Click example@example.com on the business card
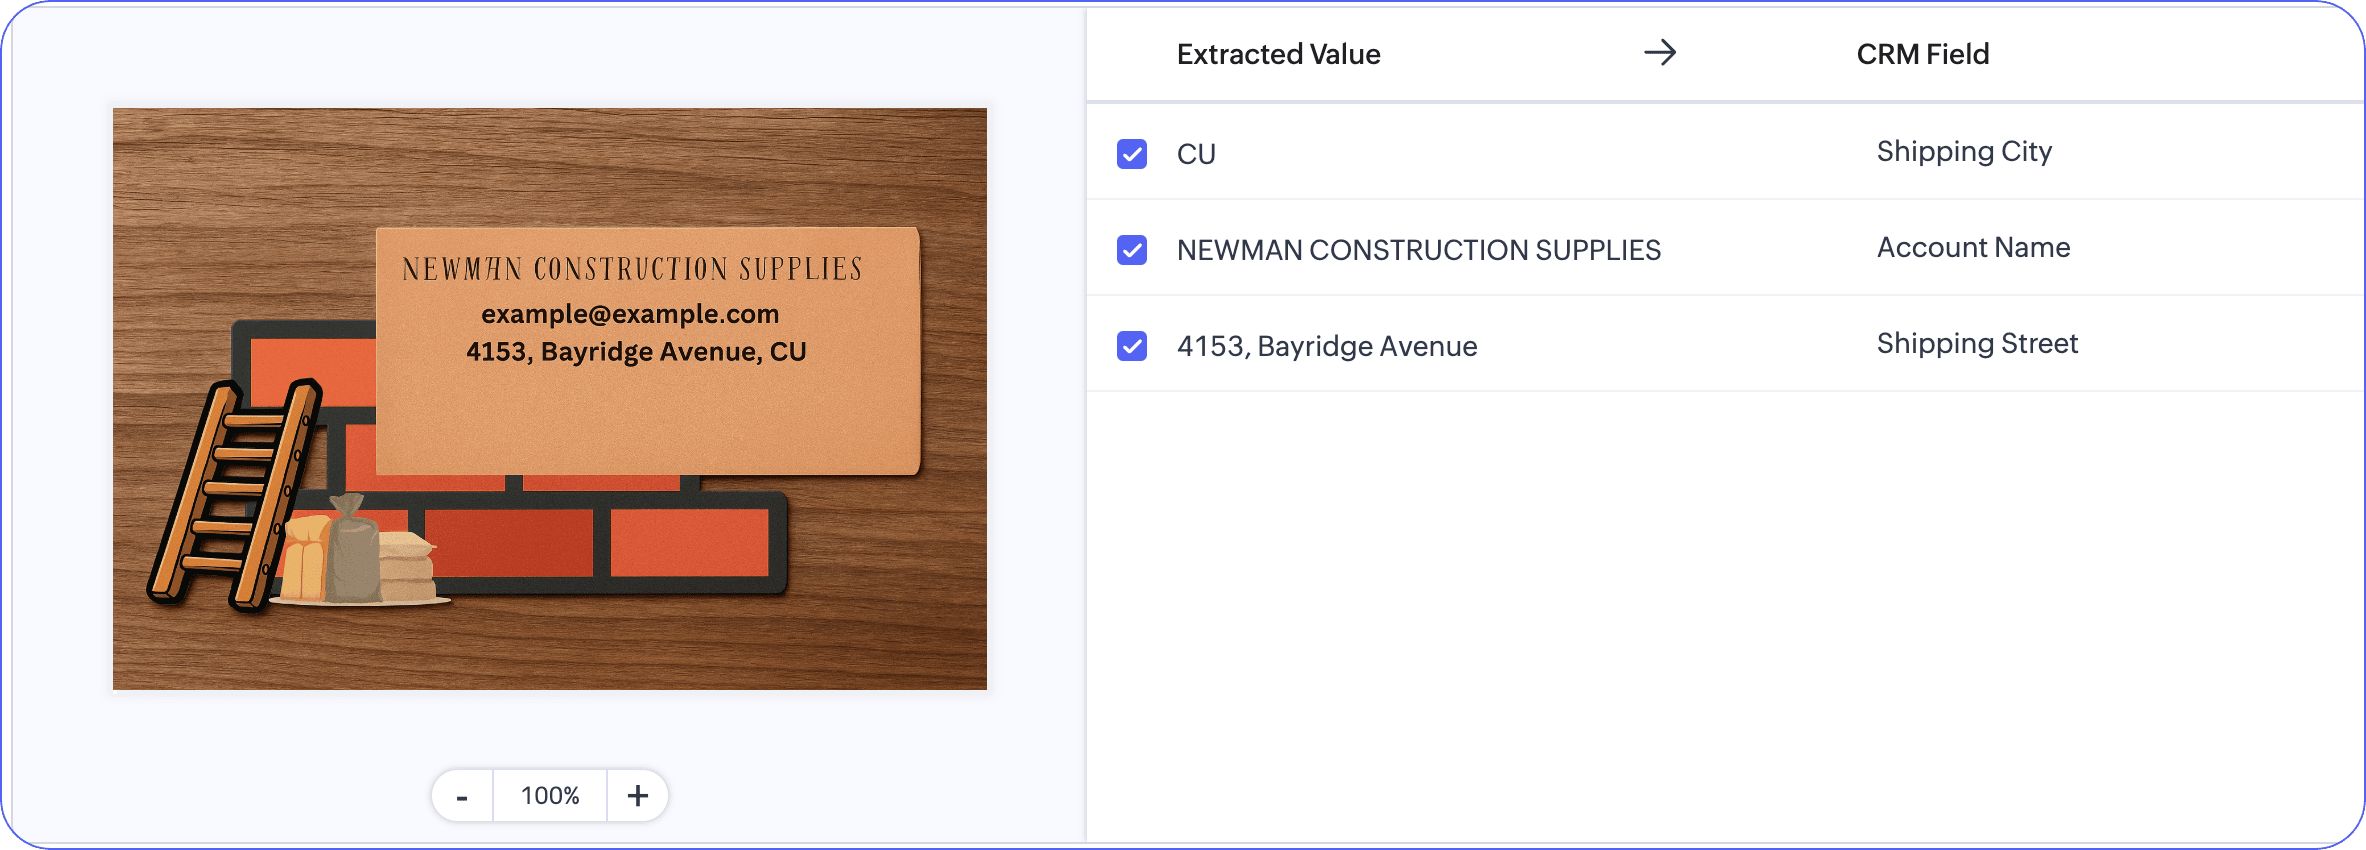Image resolution: width=2366 pixels, height=850 pixels. point(630,314)
